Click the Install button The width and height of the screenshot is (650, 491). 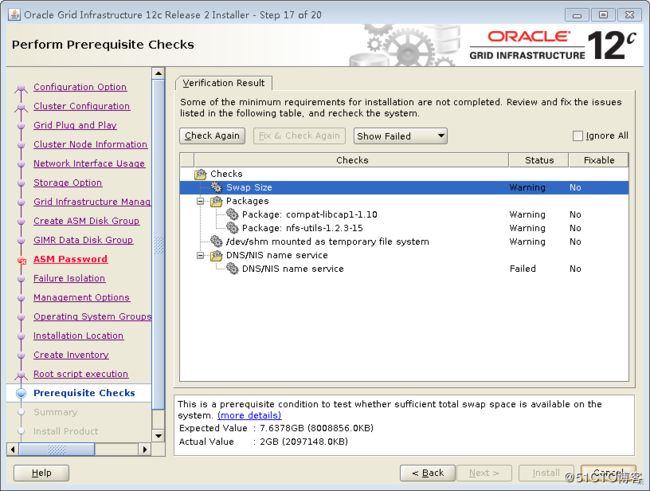(546, 473)
